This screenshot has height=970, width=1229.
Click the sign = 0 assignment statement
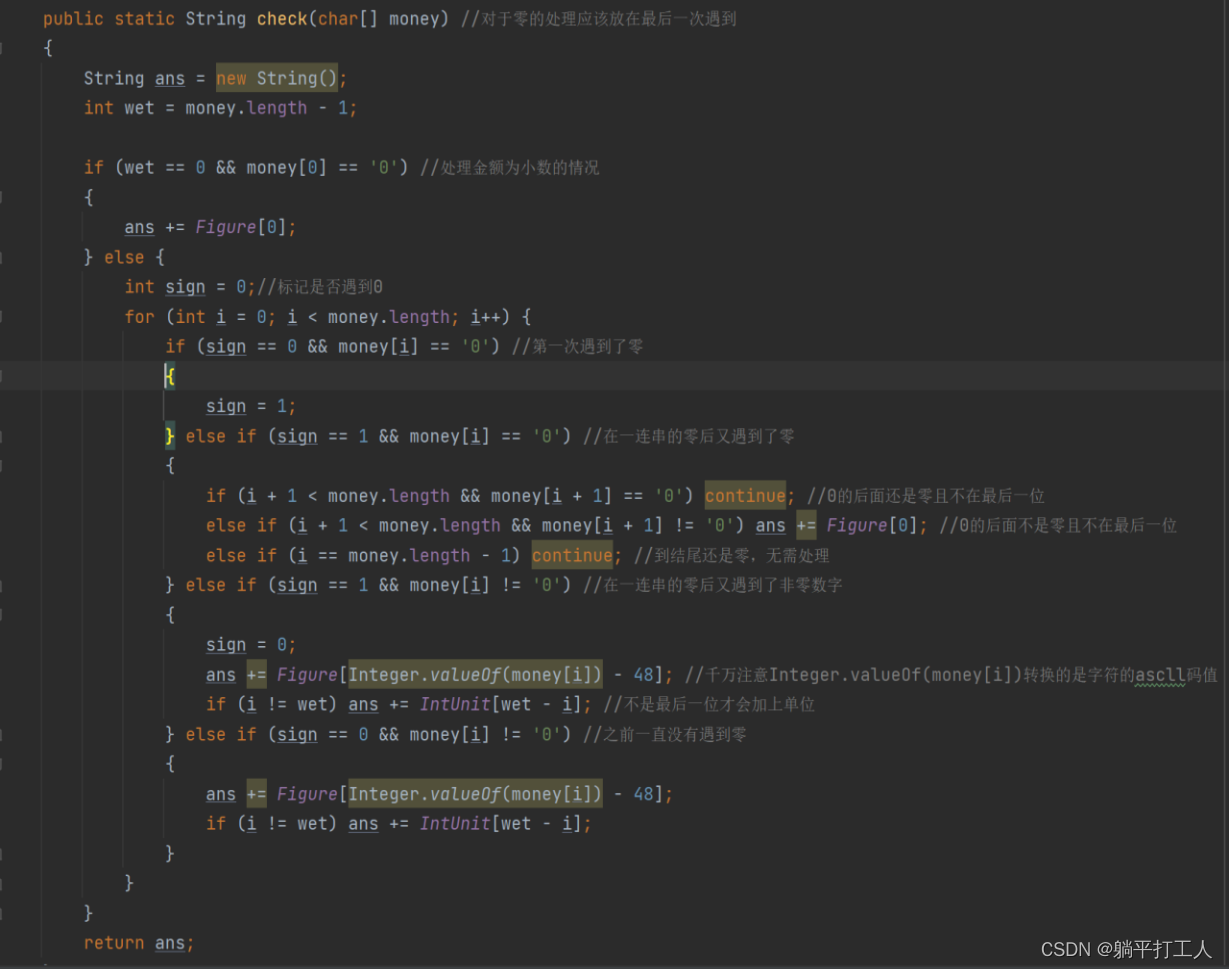(x=251, y=645)
